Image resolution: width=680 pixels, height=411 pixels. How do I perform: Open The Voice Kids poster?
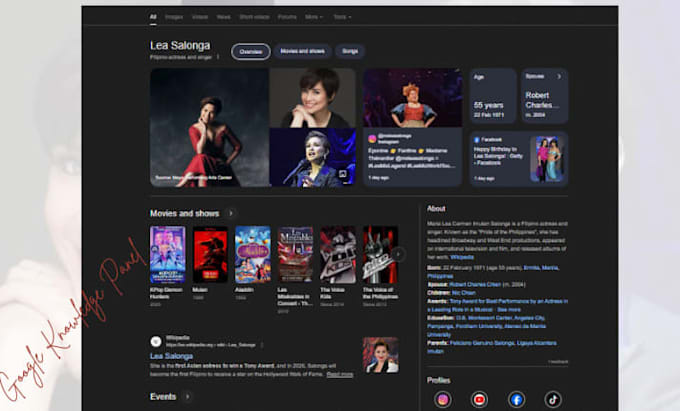(x=337, y=254)
